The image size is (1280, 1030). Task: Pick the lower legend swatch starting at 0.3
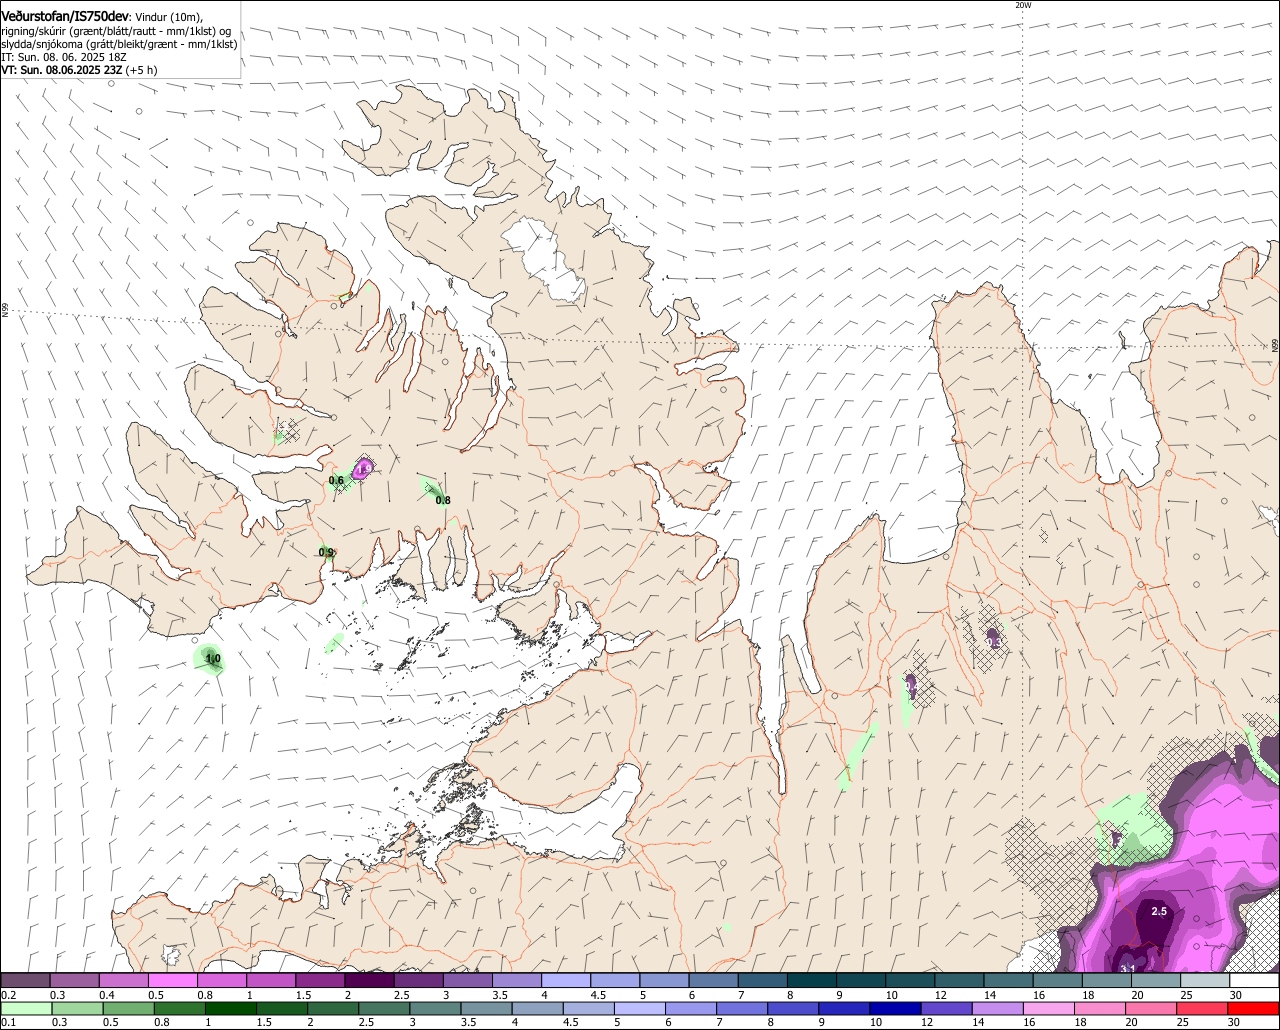tap(77, 1008)
